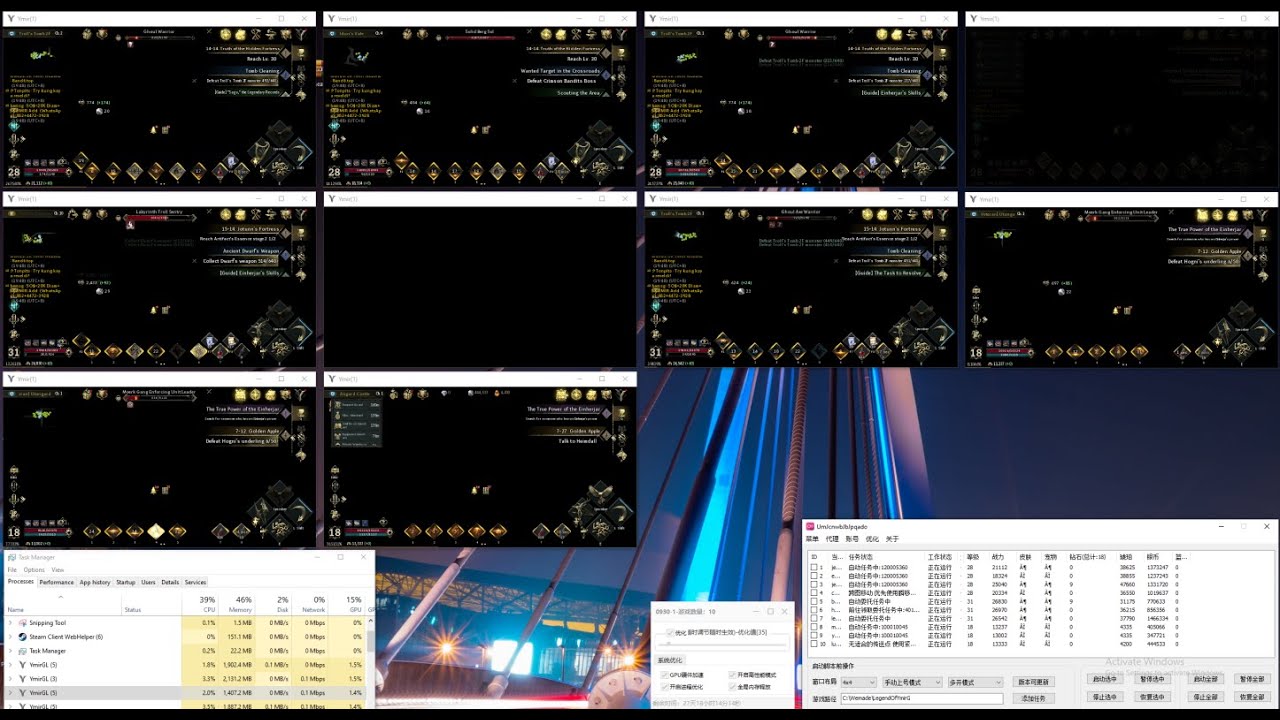Open Task Manager Options menu
The width and height of the screenshot is (1280, 720).
(x=34, y=570)
